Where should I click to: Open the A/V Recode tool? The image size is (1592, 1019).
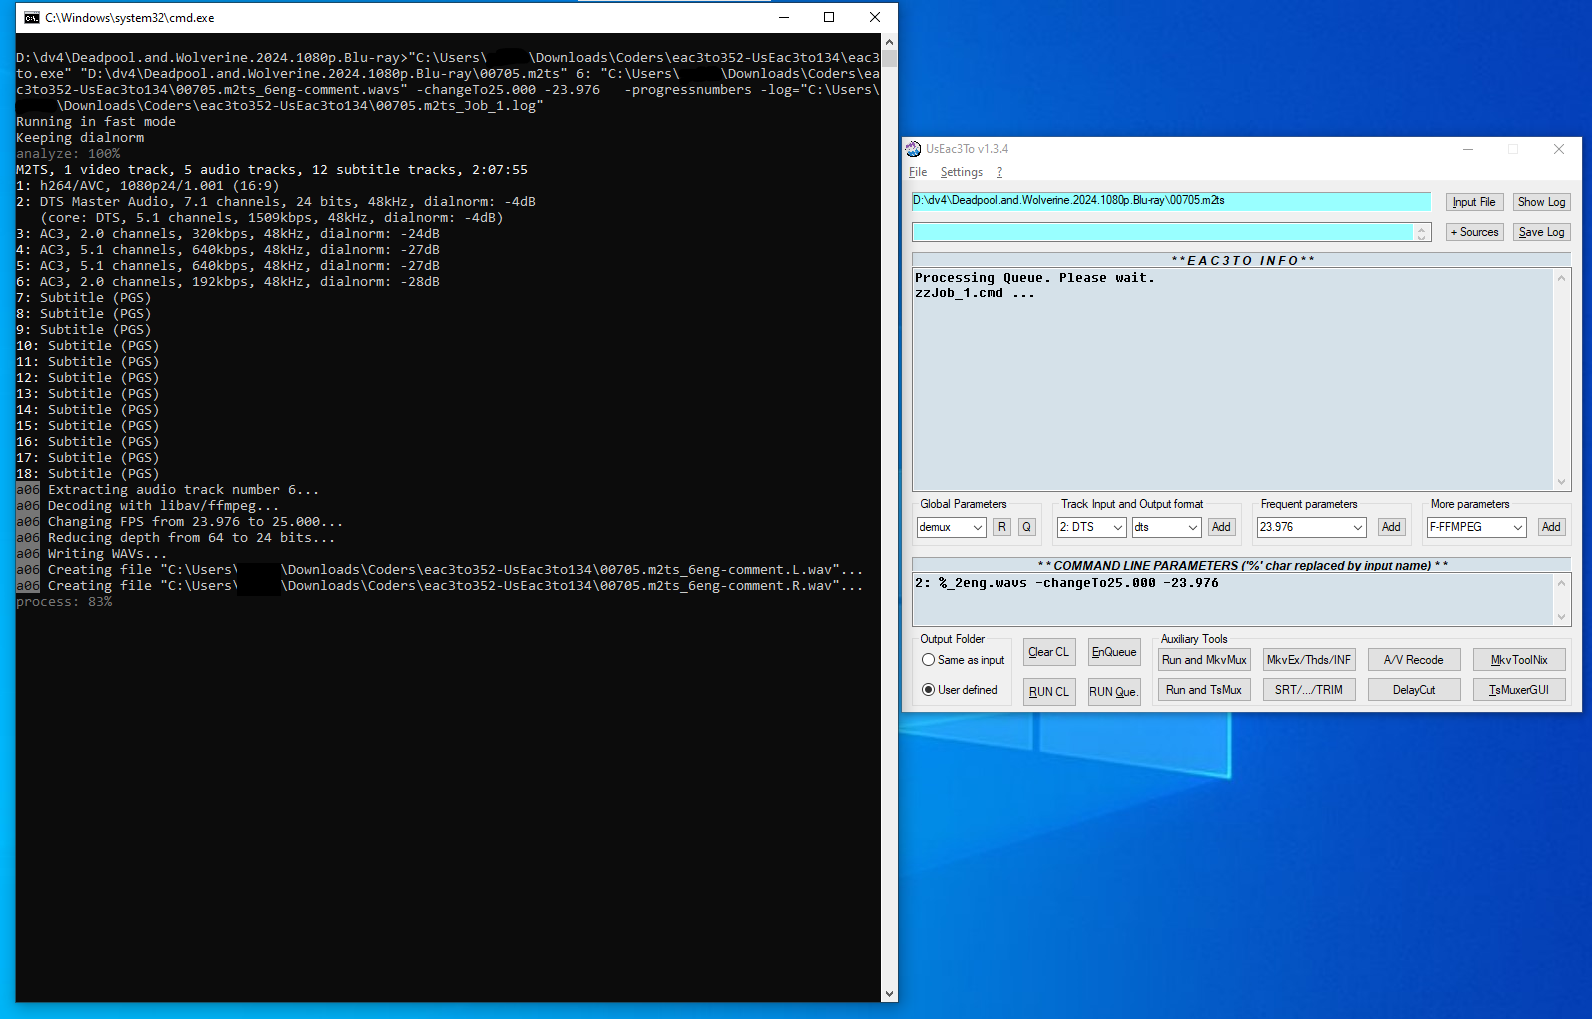[1414, 660]
